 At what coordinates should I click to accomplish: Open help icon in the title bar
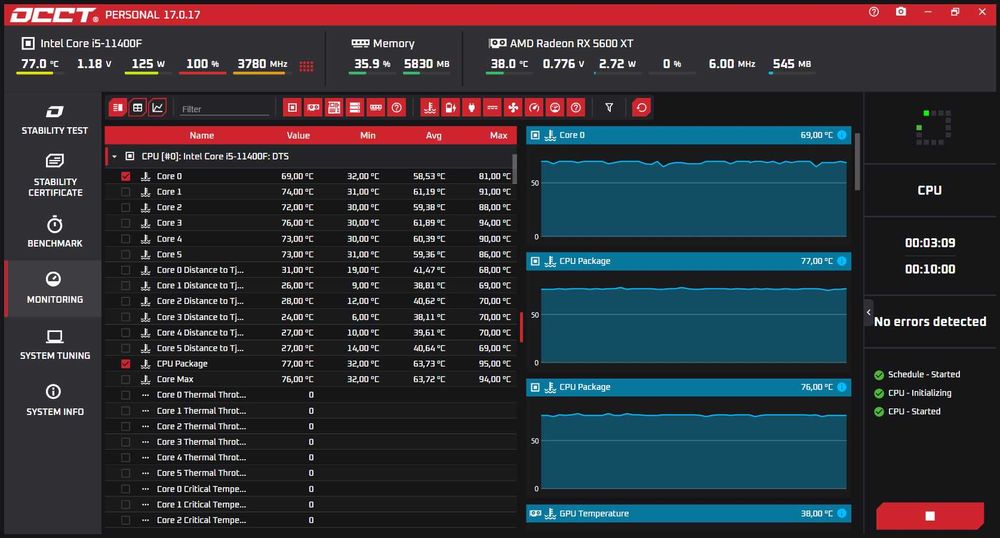tap(874, 12)
